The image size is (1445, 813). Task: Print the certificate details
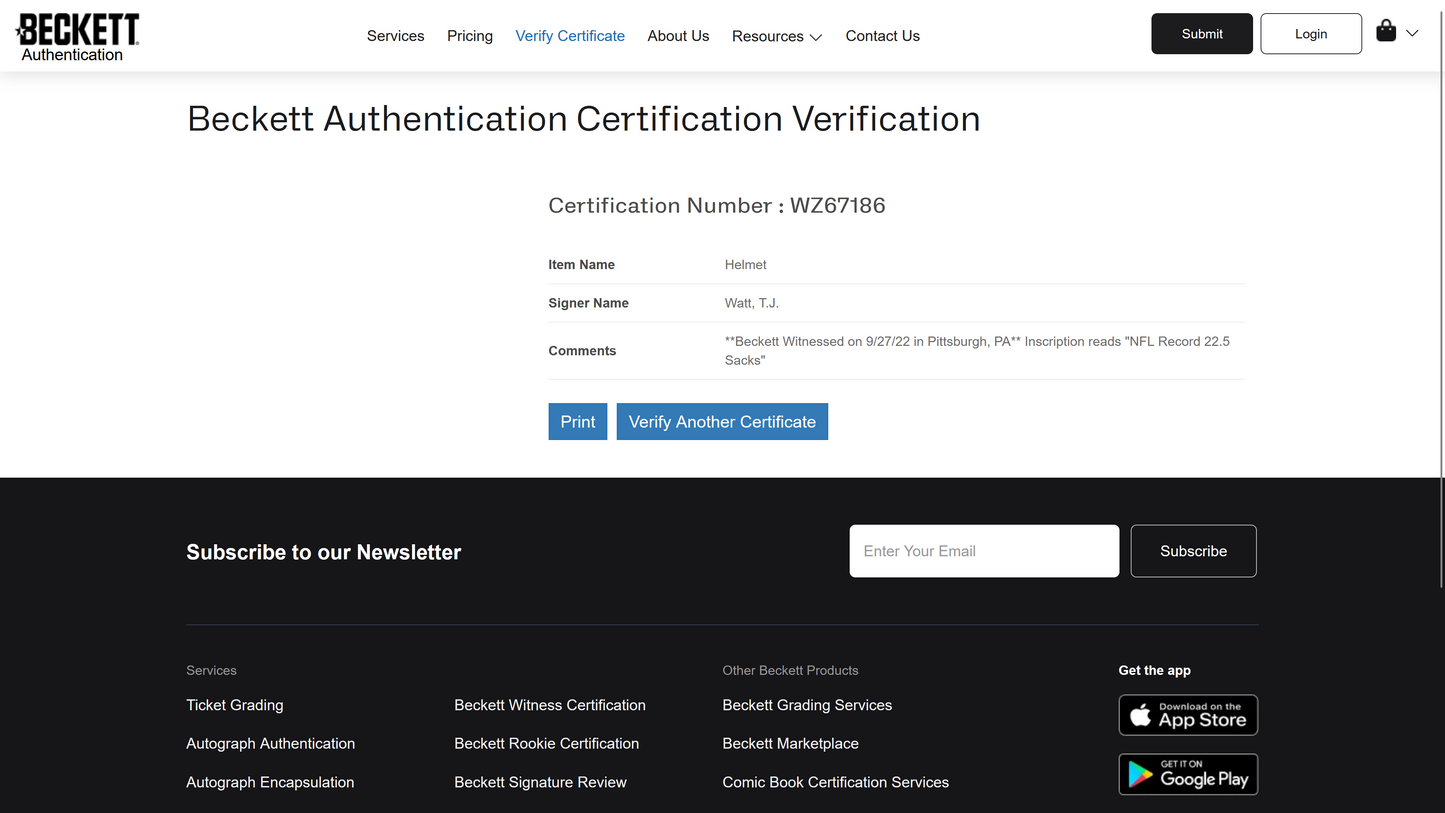pos(578,421)
